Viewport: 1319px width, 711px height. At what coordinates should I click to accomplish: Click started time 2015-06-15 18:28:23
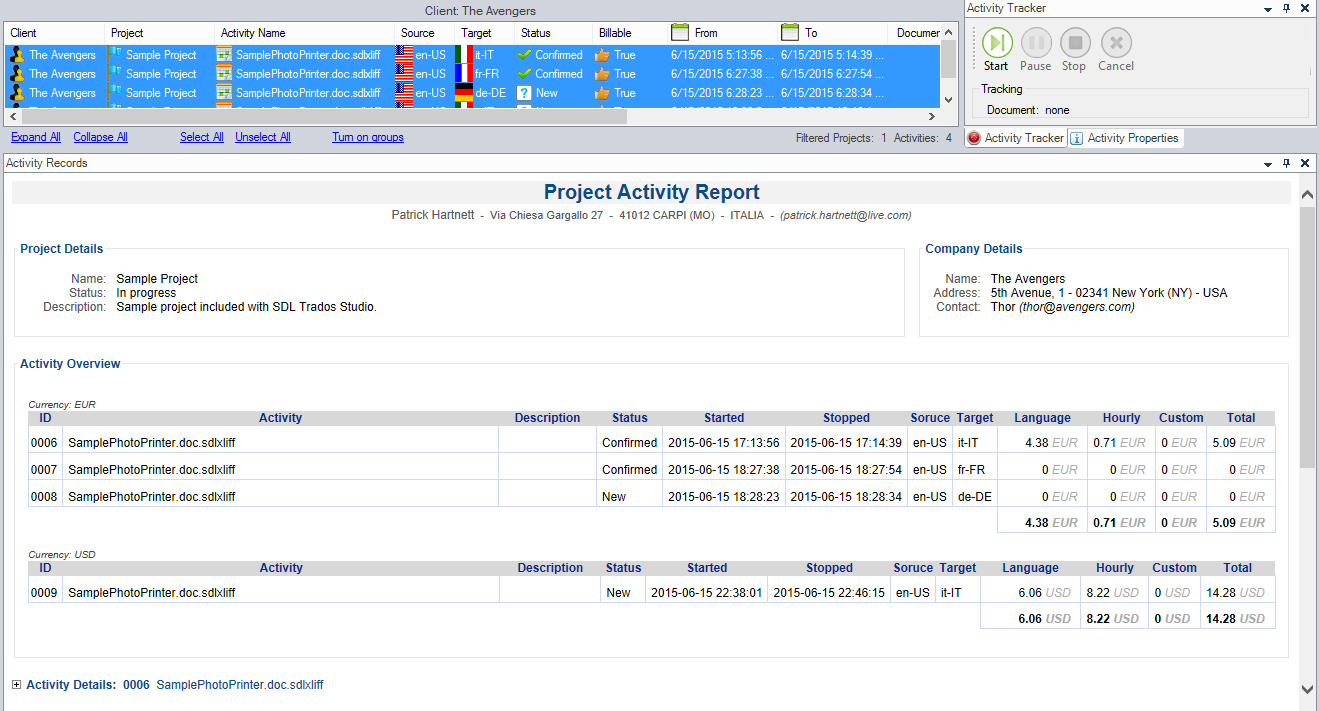click(x=723, y=496)
